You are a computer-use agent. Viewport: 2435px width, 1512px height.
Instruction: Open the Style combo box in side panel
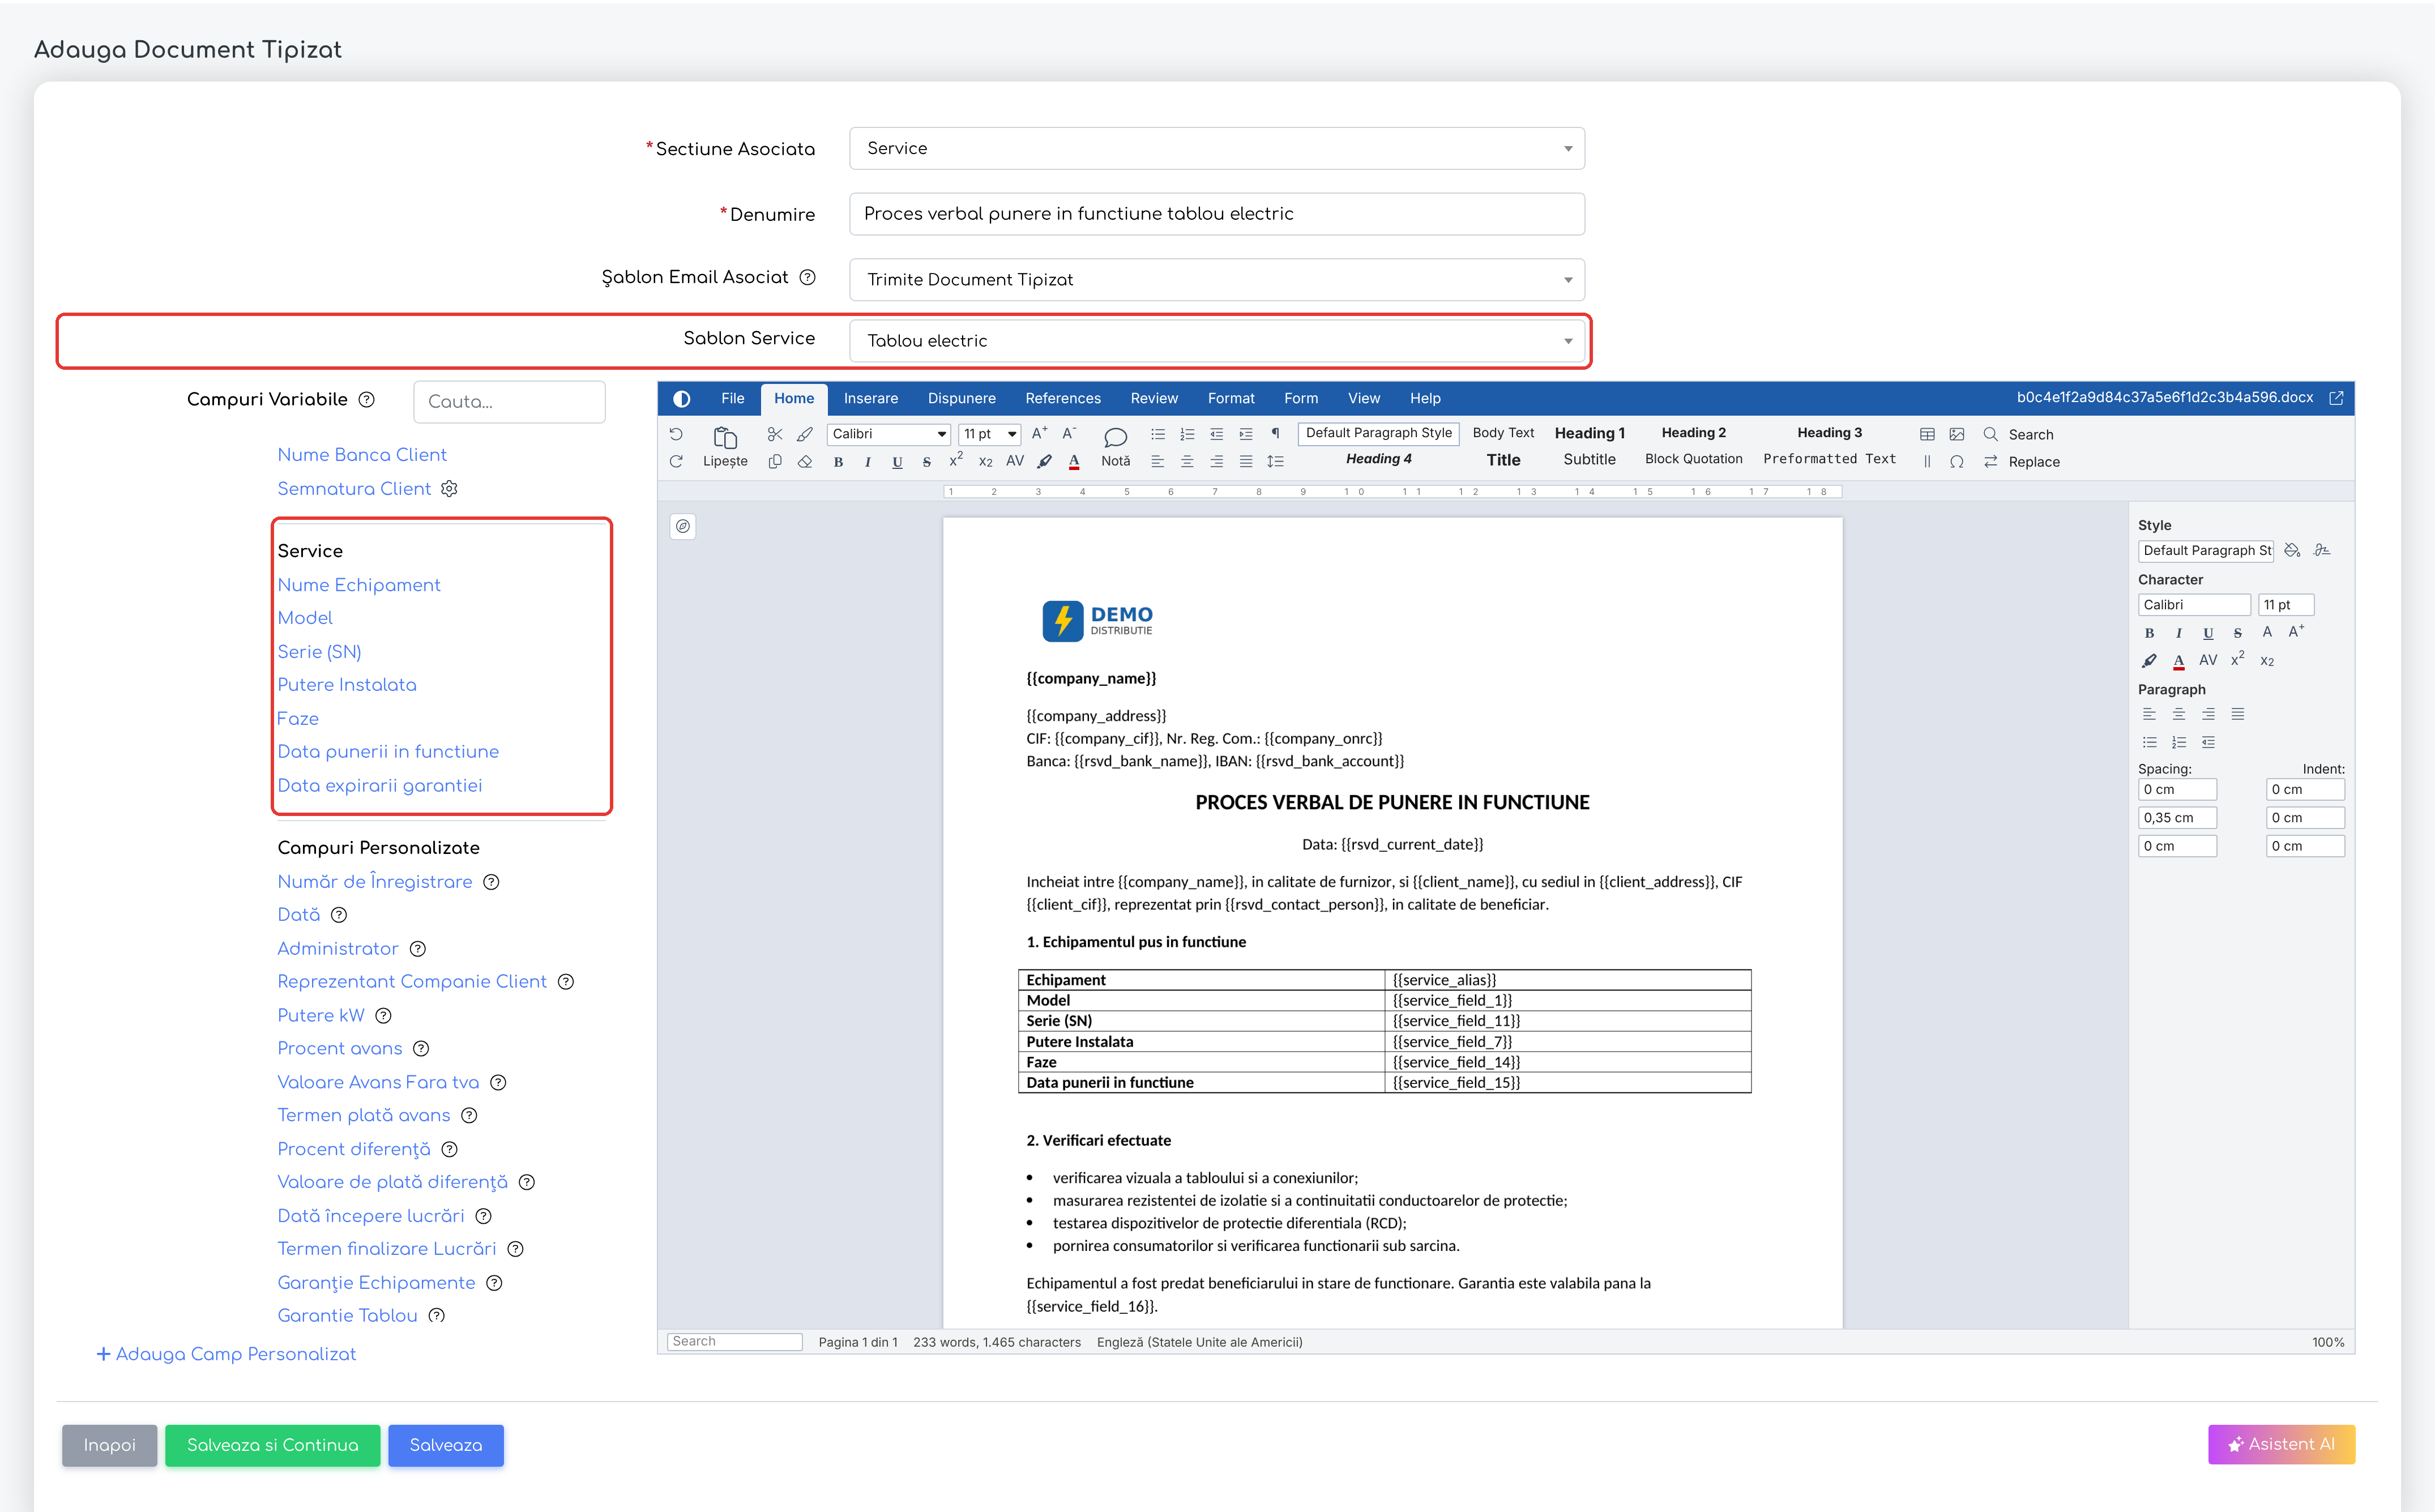tap(2206, 551)
